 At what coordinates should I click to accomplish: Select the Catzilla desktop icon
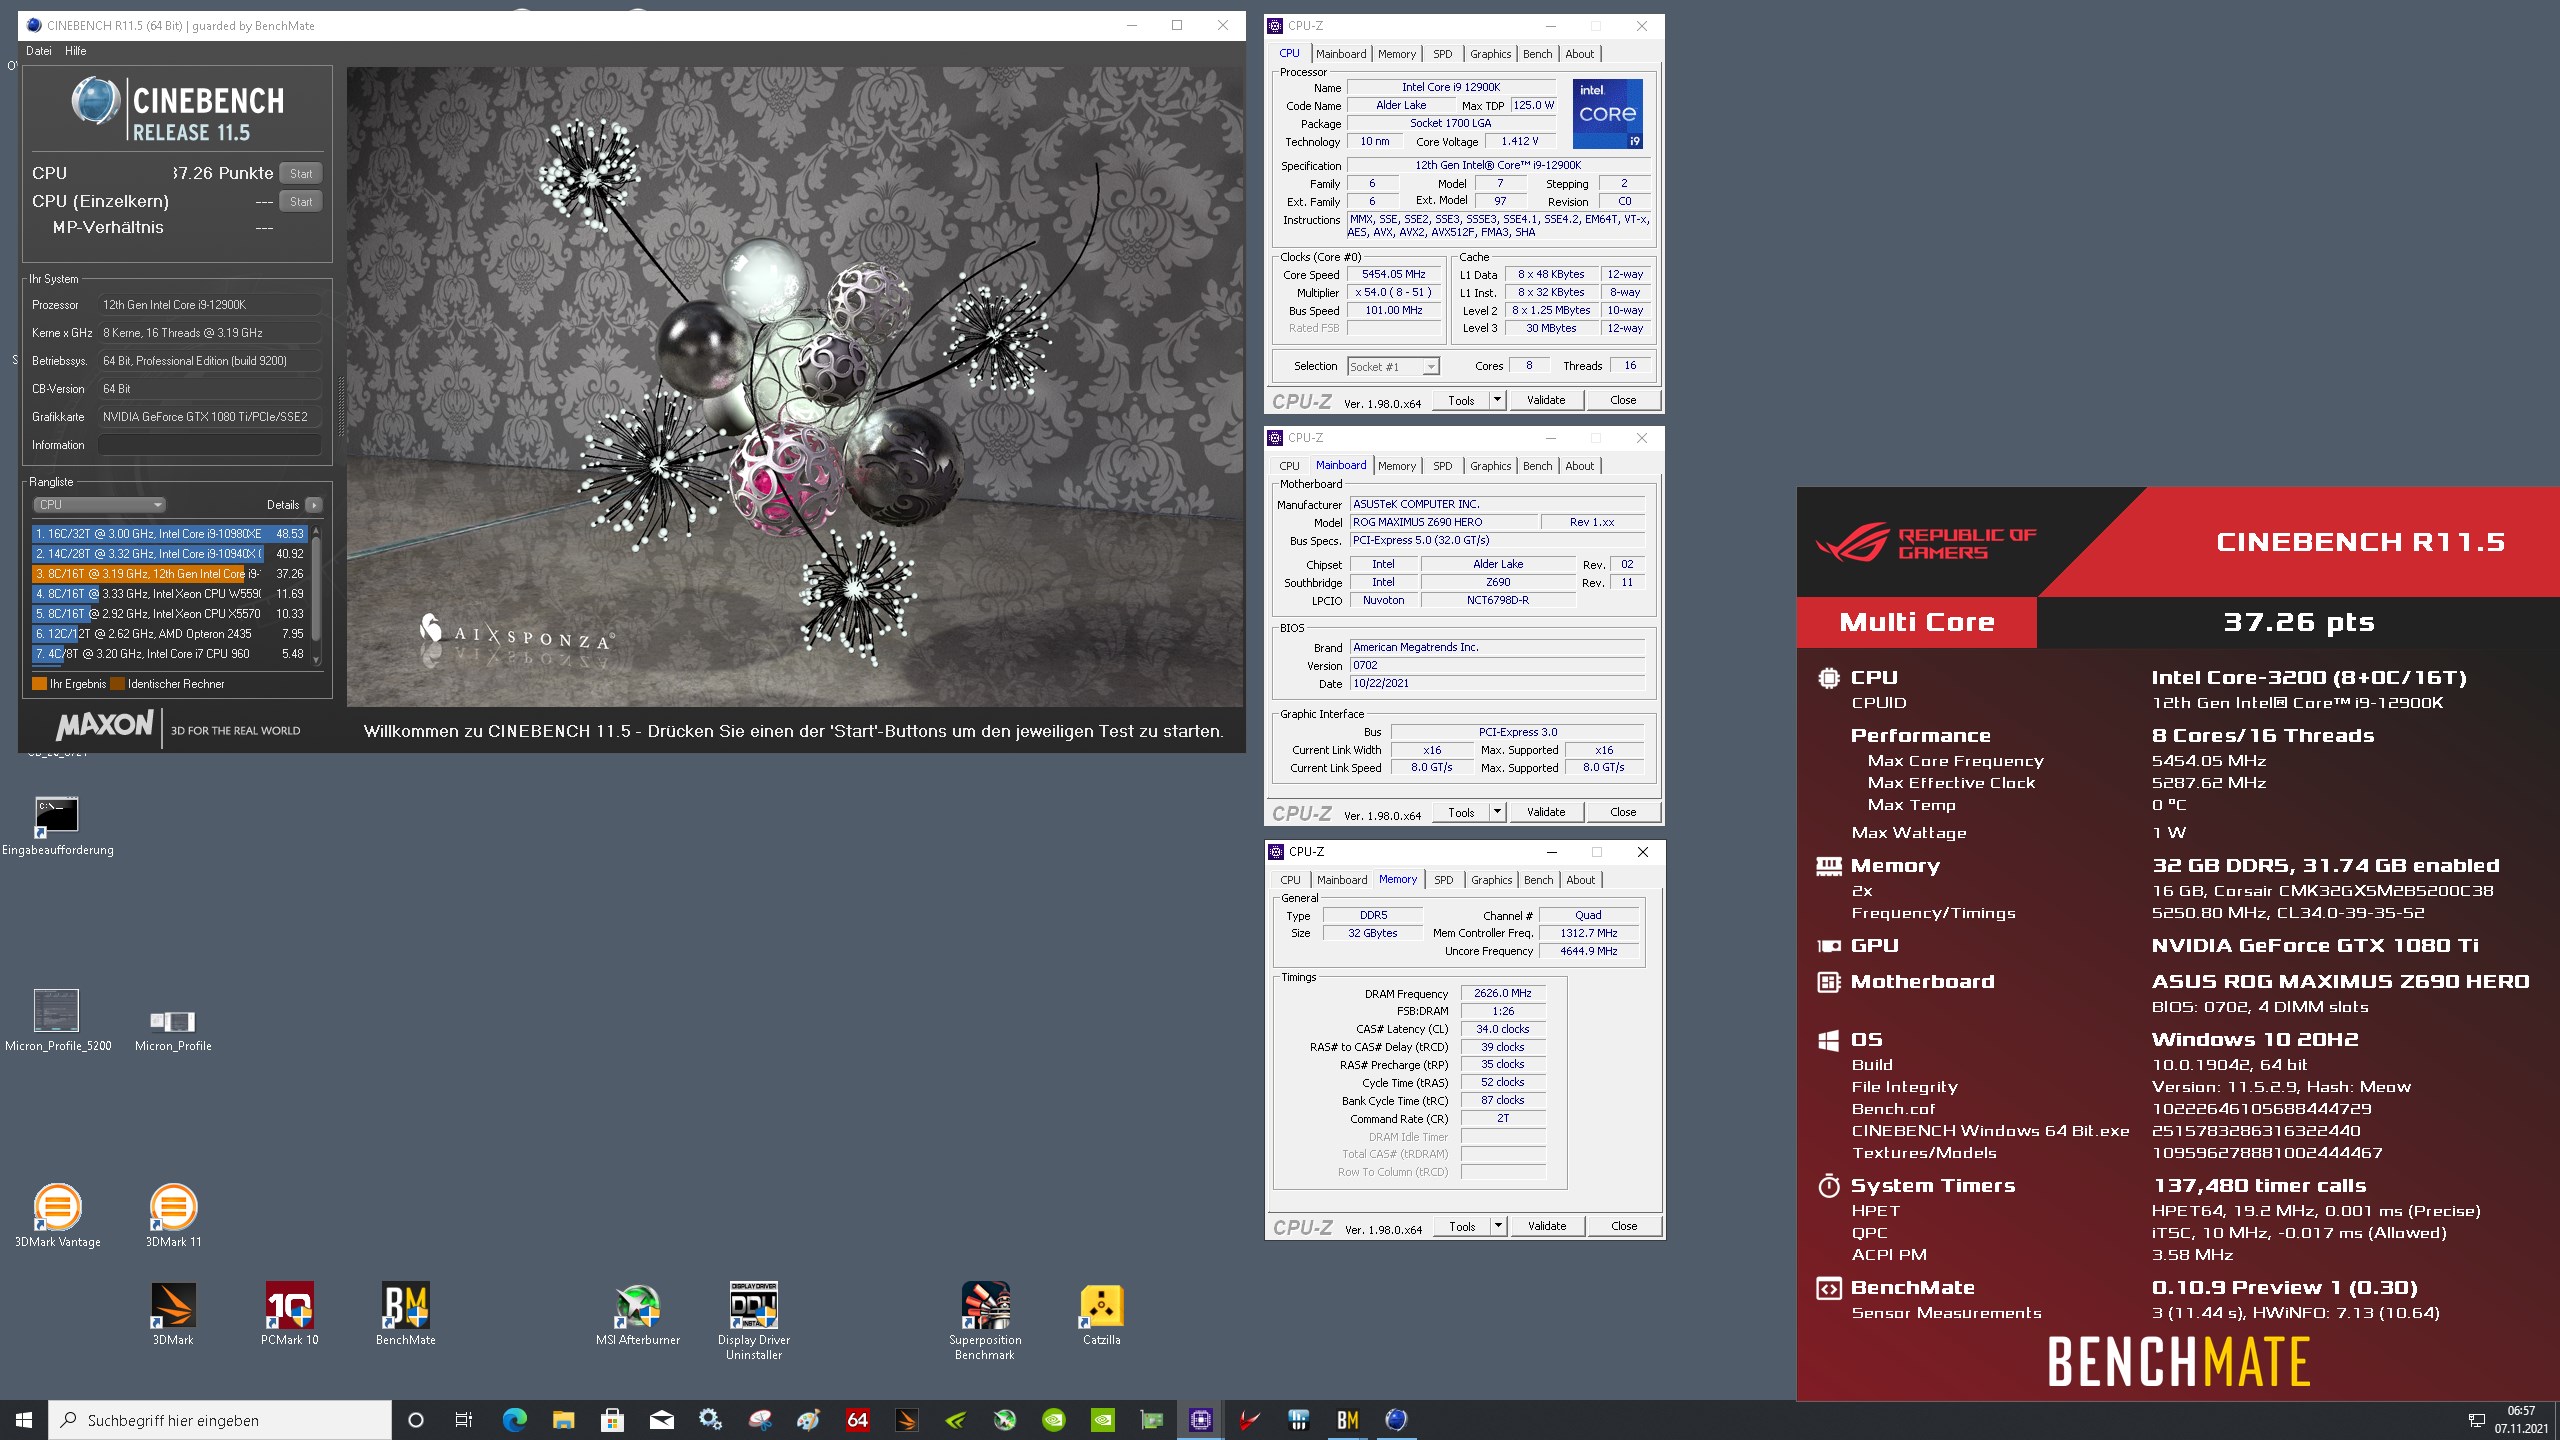pos(1101,1314)
